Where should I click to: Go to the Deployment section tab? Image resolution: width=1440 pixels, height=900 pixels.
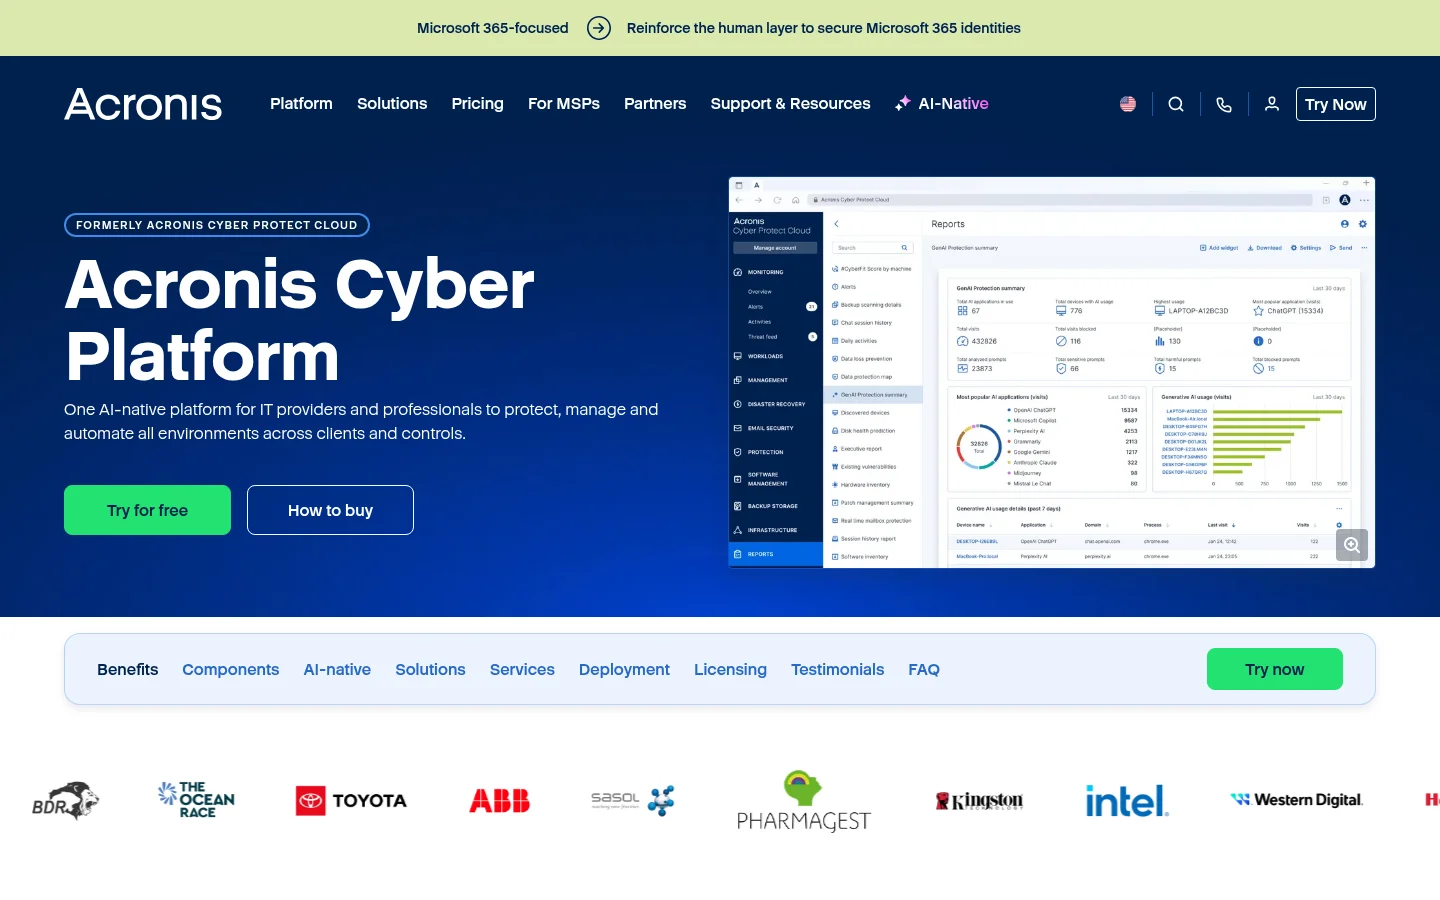(x=624, y=669)
